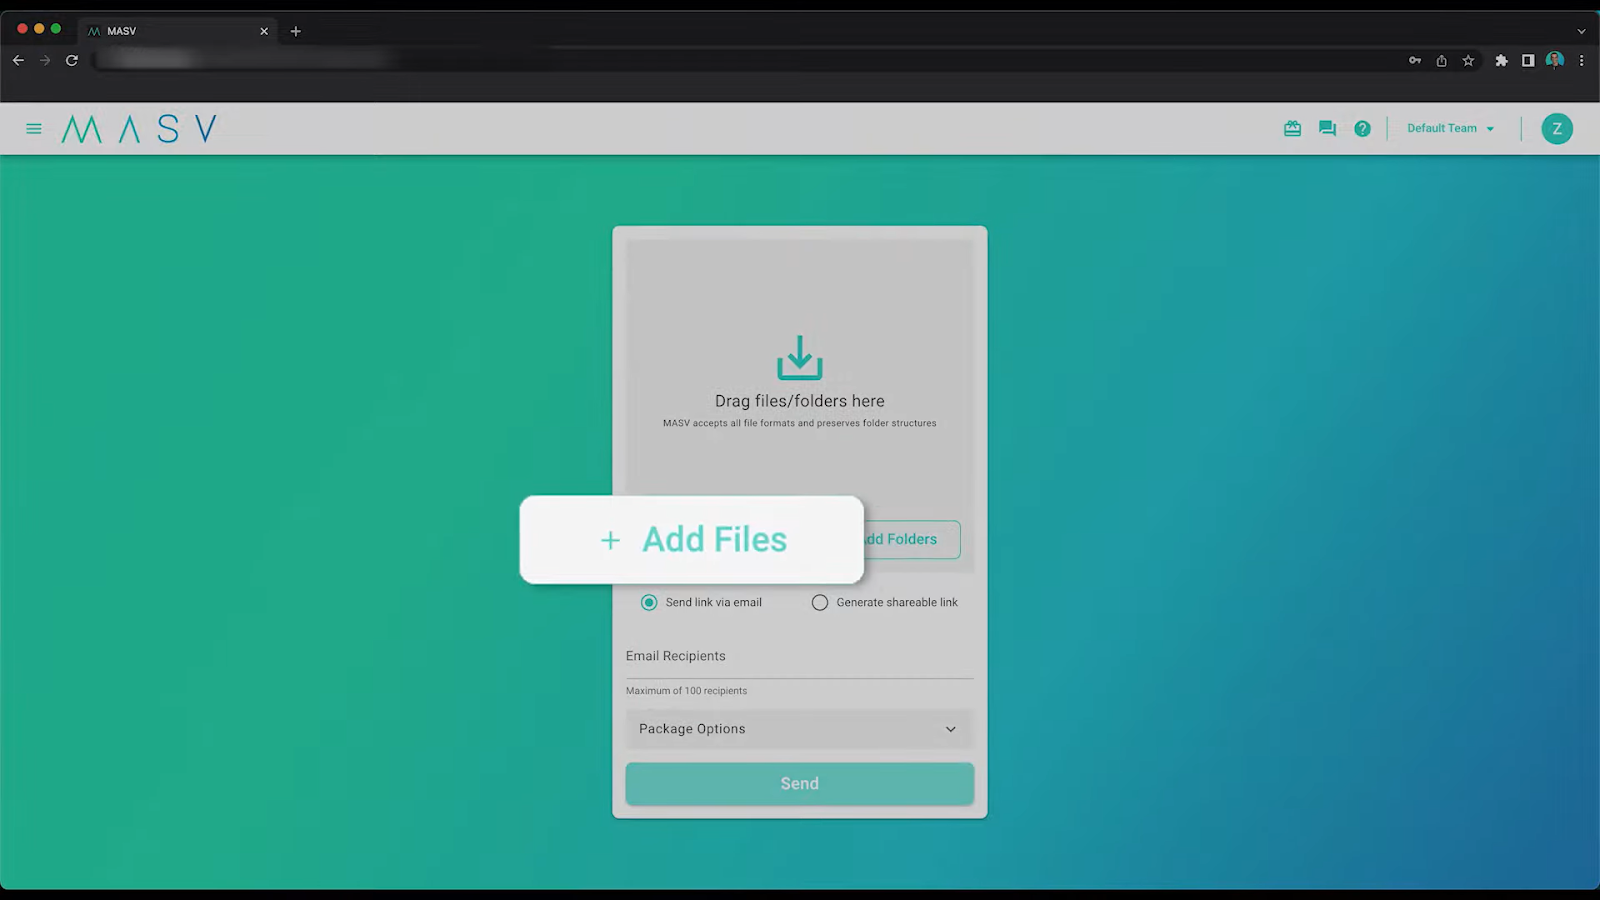Click the Add Folders button

910,540
